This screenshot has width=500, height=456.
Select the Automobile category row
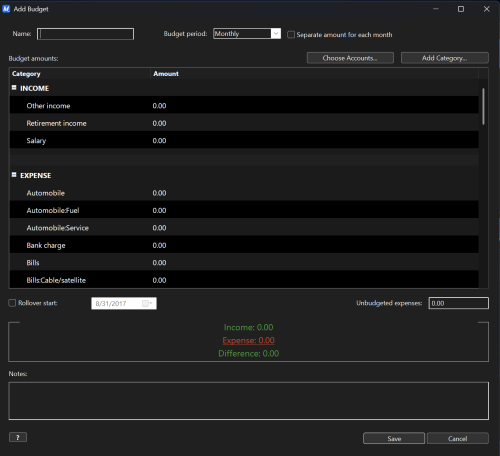[x=244, y=193]
